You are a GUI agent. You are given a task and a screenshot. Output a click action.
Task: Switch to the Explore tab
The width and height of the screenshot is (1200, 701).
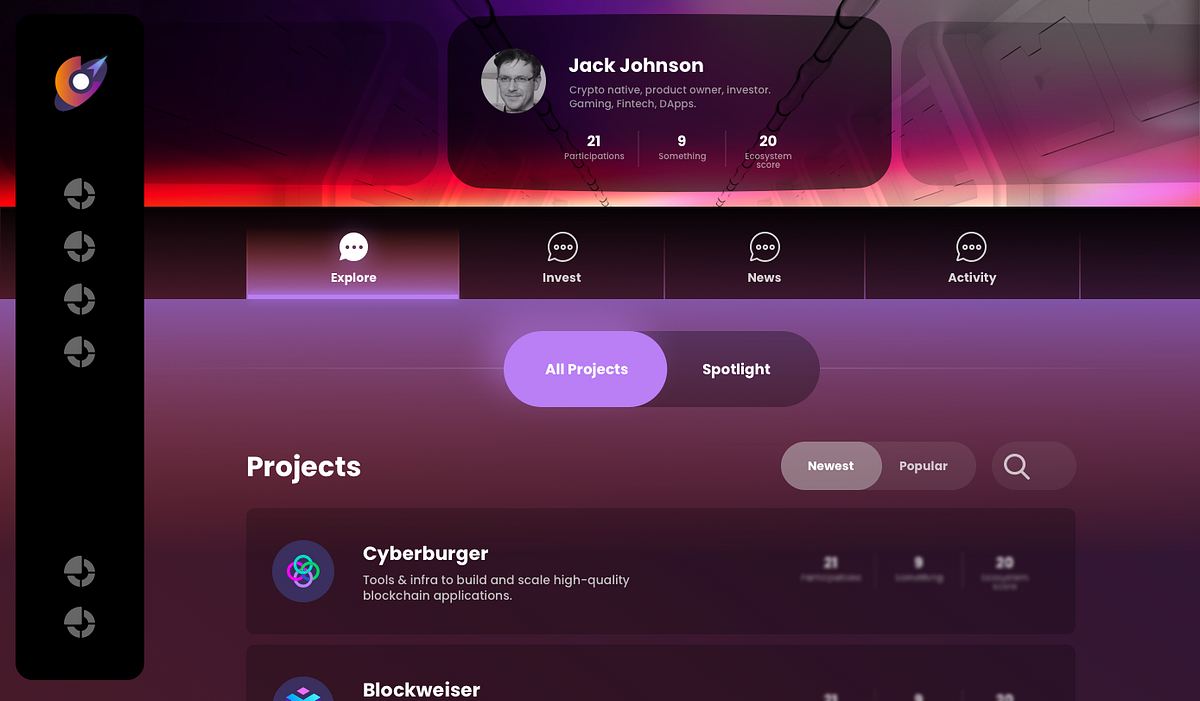353,262
